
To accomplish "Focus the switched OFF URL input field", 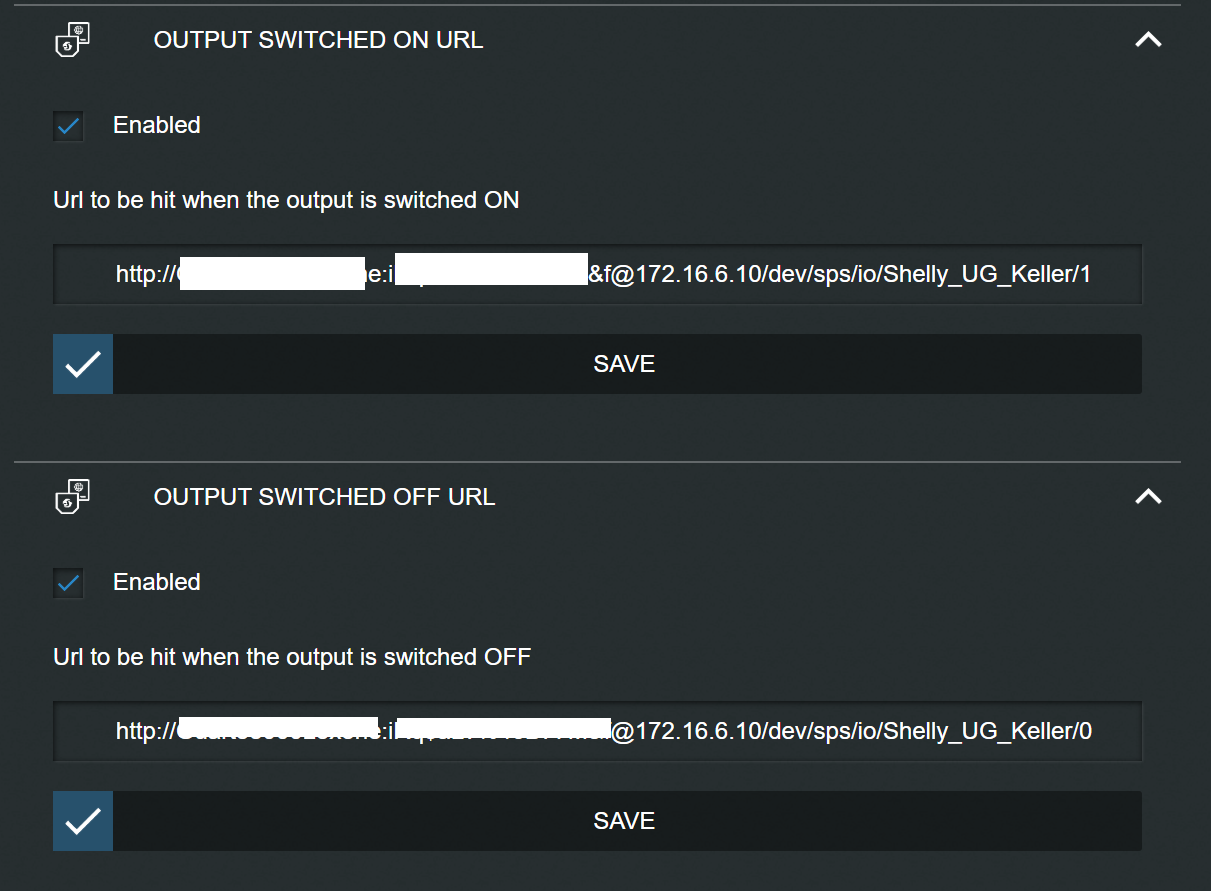I will pyautogui.click(x=597, y=731).
